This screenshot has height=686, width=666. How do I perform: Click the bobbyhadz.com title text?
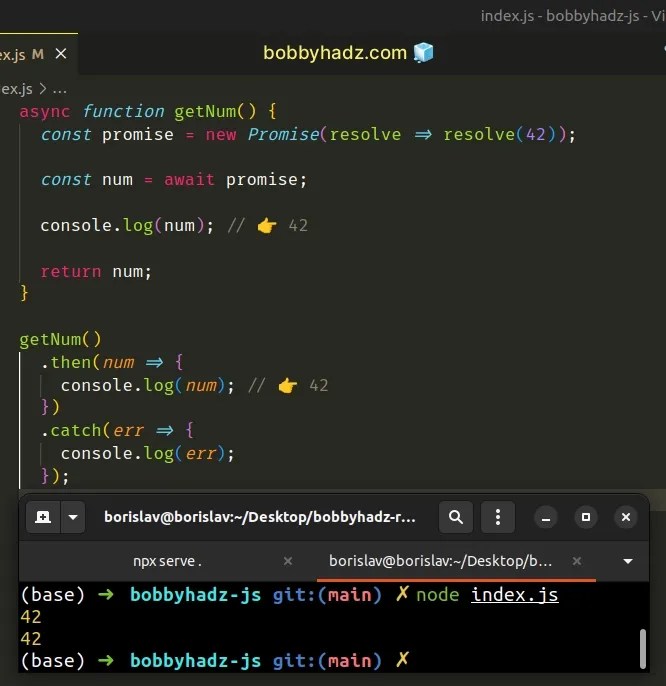[x=335, y=53]
